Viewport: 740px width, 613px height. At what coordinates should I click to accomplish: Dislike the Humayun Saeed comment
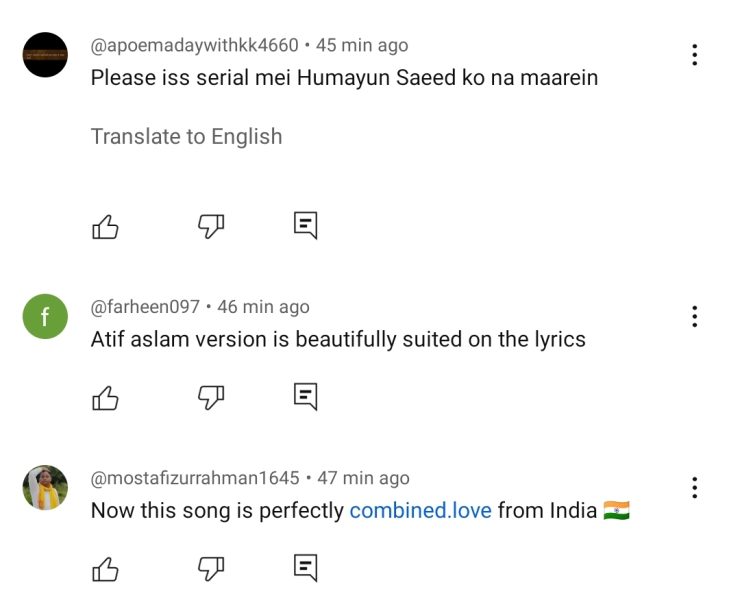[x=211, y=227]
